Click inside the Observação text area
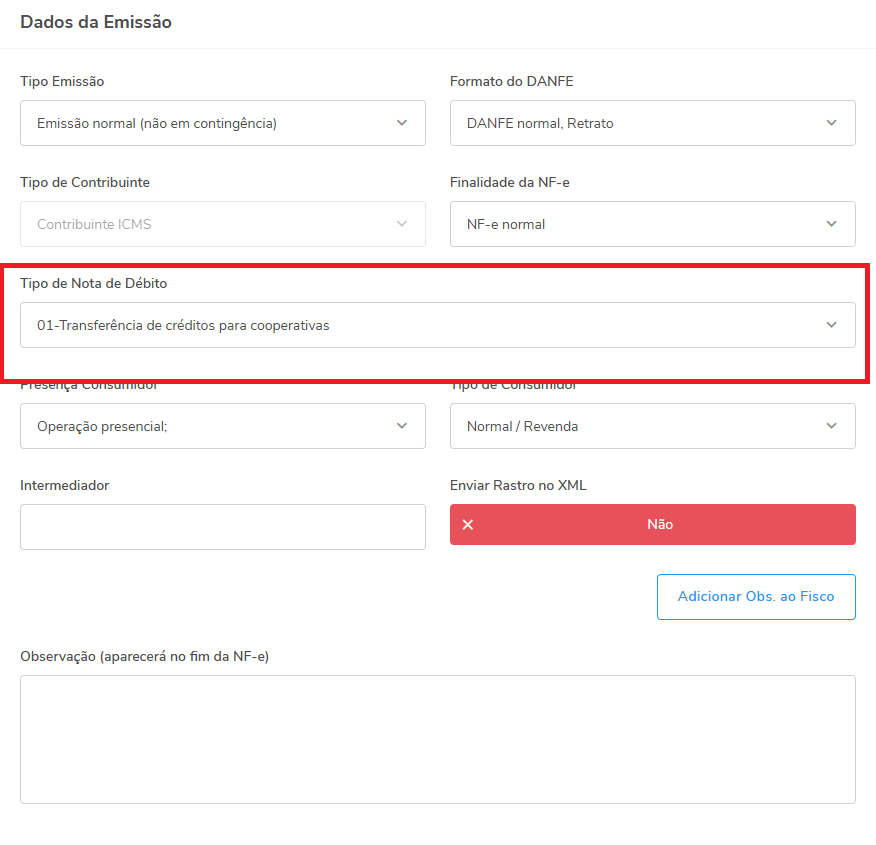The width and height of the screenshot is (876, 845). point(438,739)
